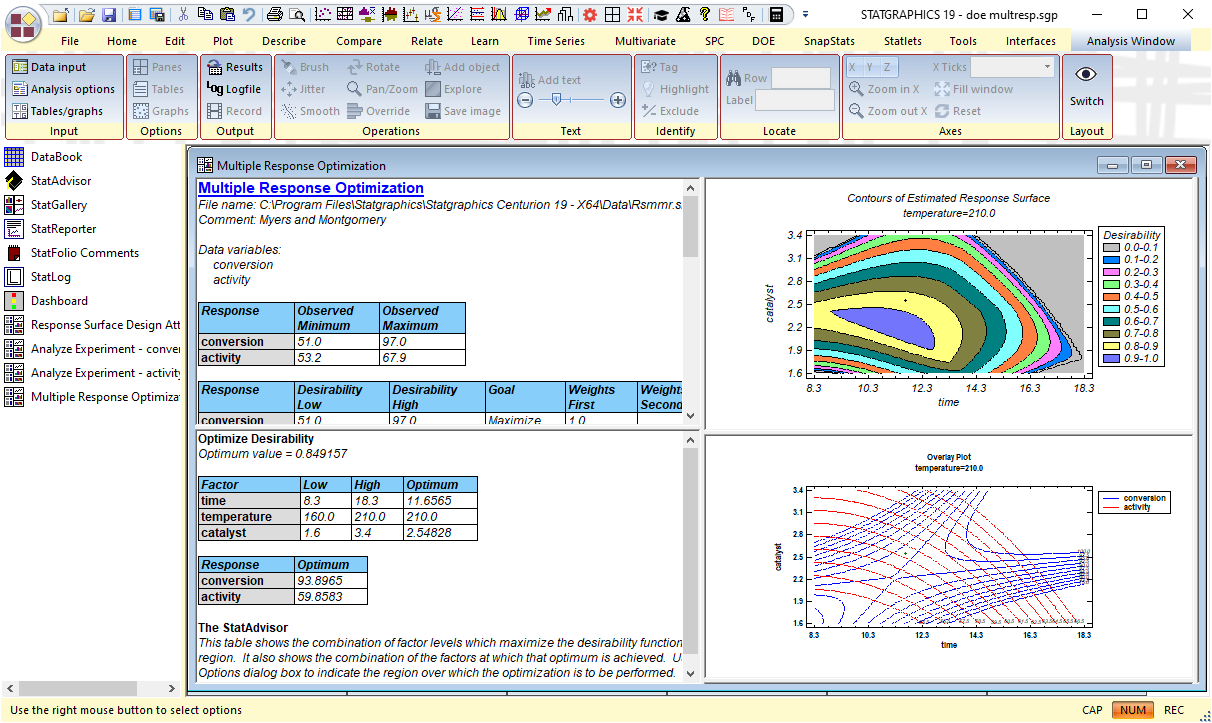Click the Save image operation
Image resolution: width=1212 pixels, height=723 pixels.
tap(462, 111)
